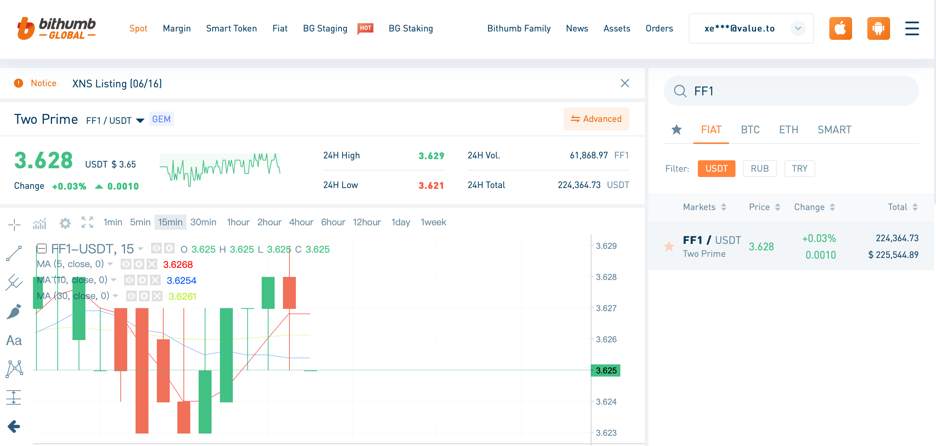Go to the Margin menu

pyautogui.click(x=177, y=29)
